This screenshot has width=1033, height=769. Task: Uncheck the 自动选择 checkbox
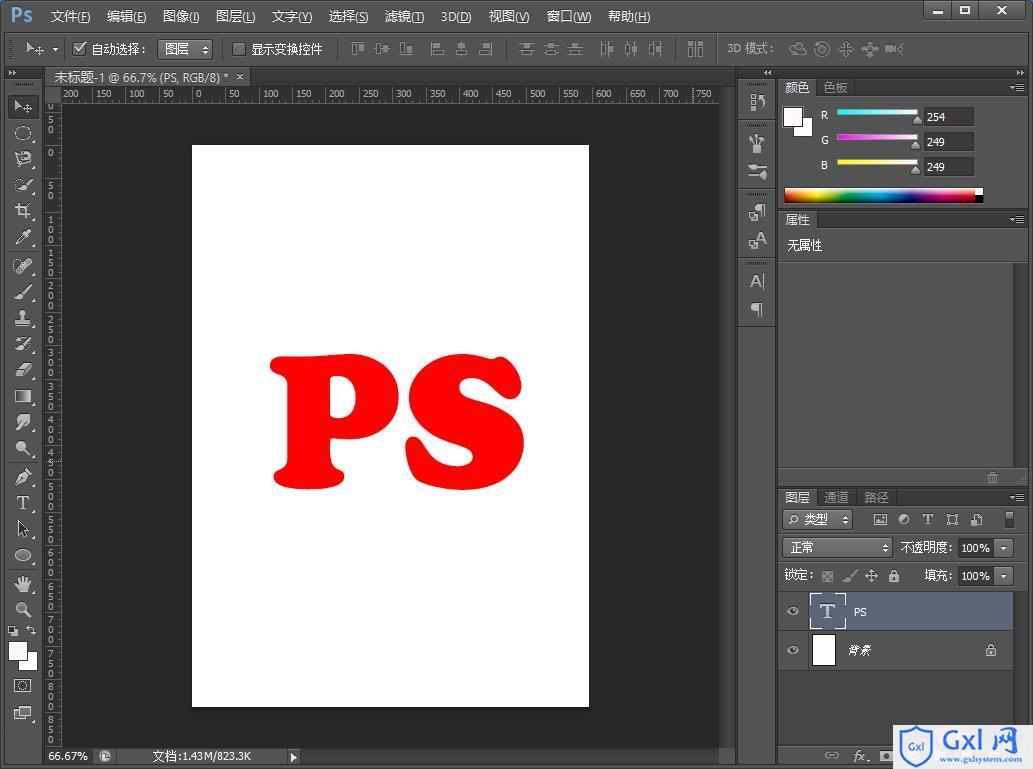point(80,48)
